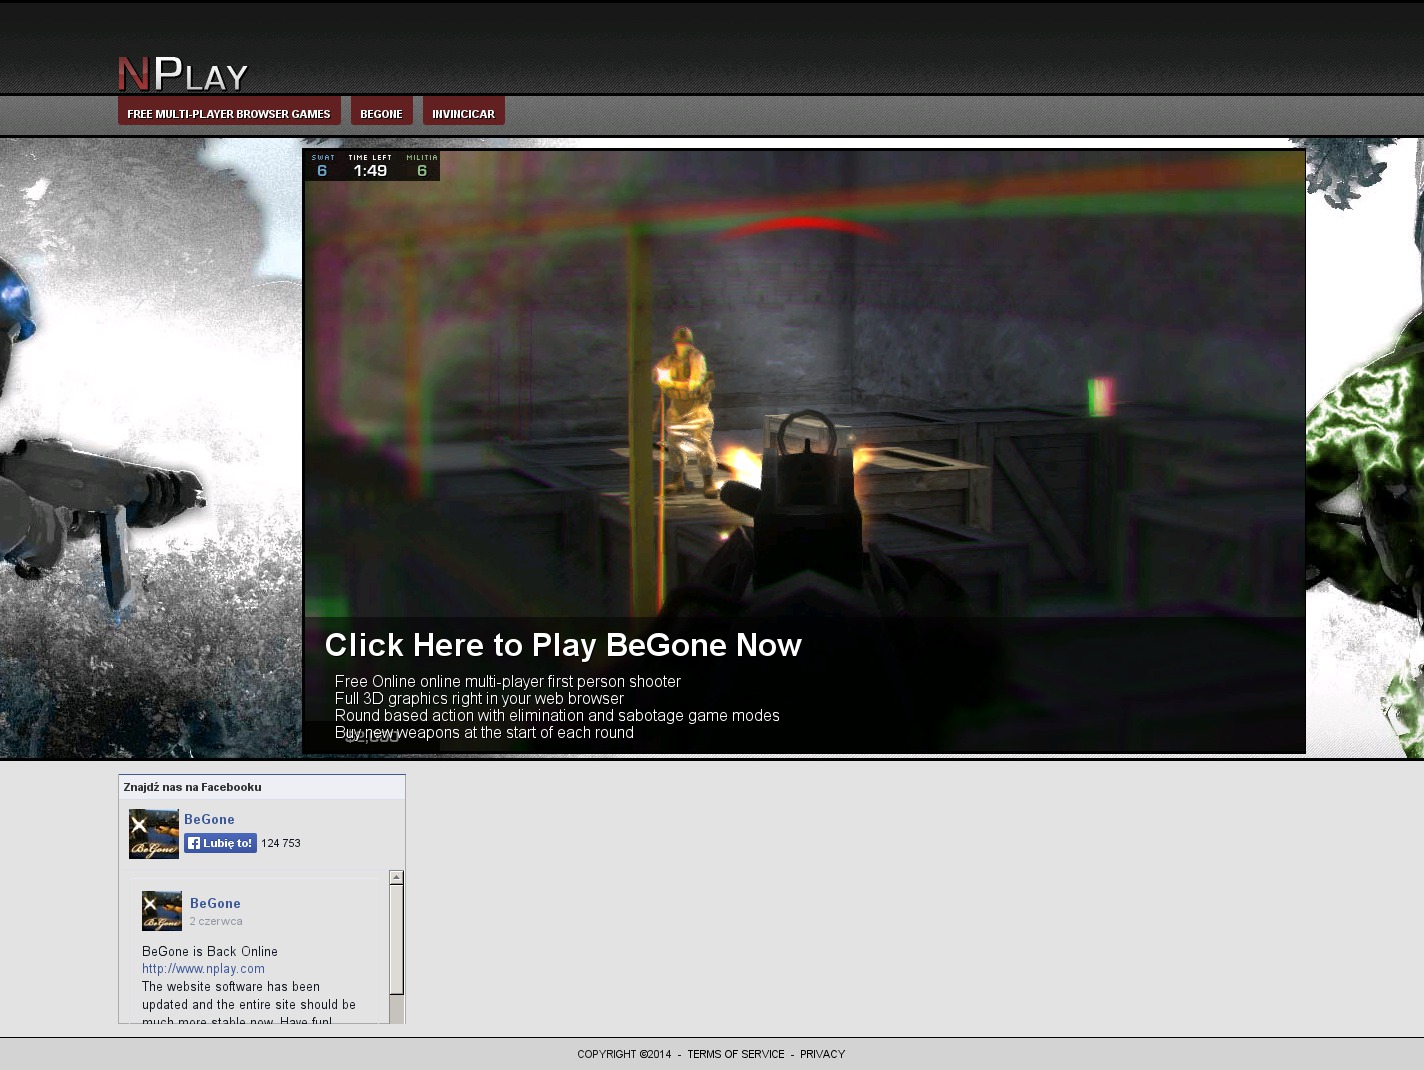
Task: Click the Militia score in game HUD
Action: coord(422,167)
